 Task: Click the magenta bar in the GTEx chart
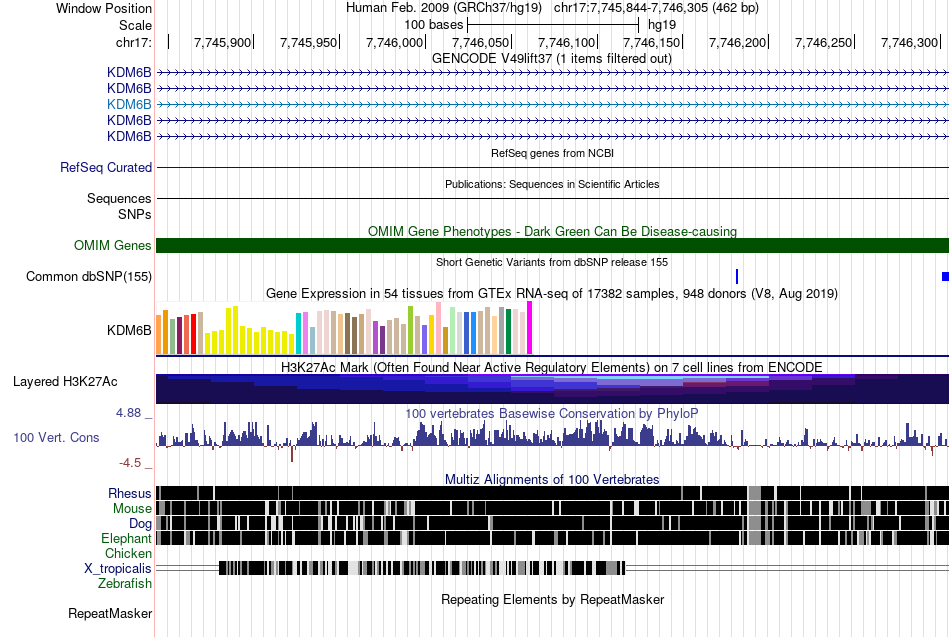click(530, 328)
